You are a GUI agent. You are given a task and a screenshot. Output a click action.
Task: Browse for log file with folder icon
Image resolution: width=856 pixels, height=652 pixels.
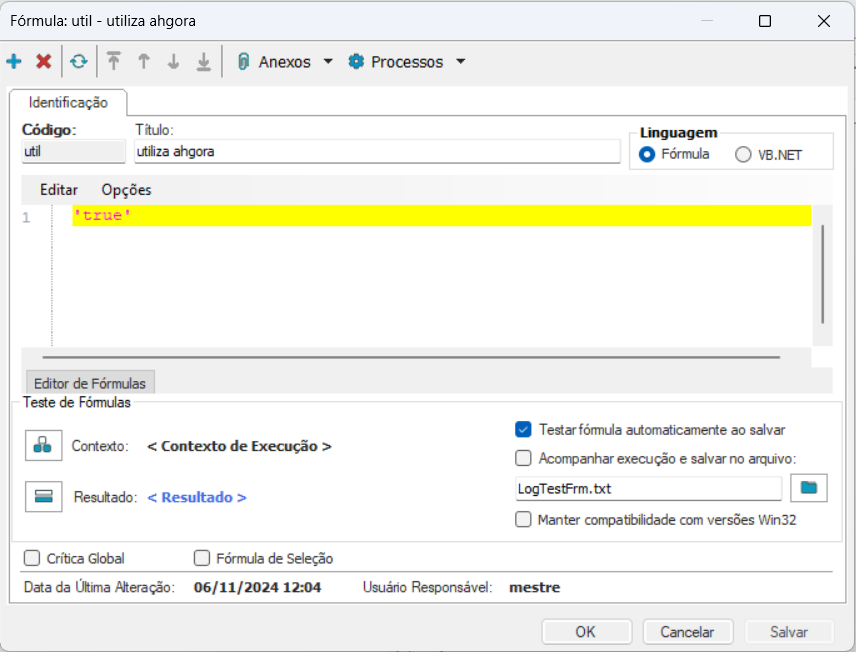tap(809, 488)
